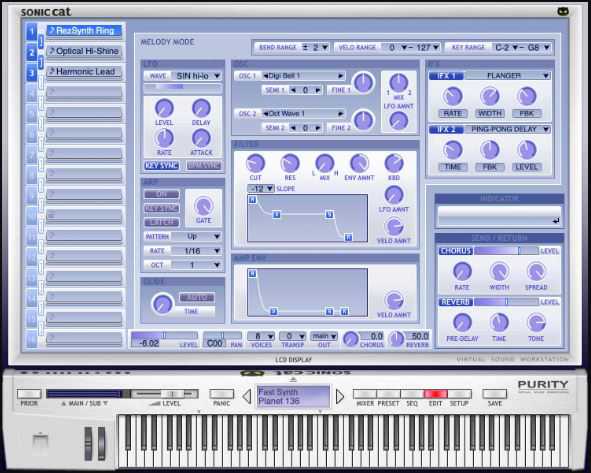This screenshot has height=473, width=591.
Task: Click the oscillator Mix knob
Action: [x=398, y=83]
